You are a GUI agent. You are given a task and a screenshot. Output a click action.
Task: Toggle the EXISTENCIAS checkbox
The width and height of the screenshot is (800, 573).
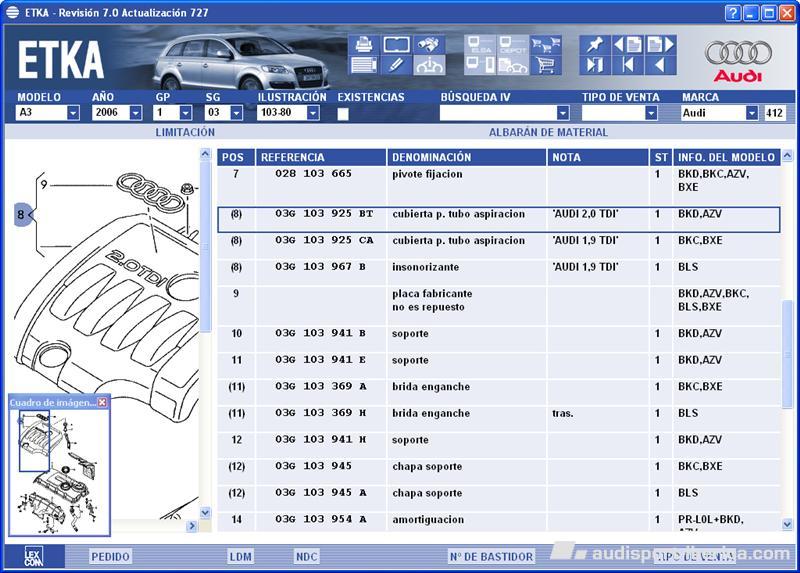click(343, 114)
